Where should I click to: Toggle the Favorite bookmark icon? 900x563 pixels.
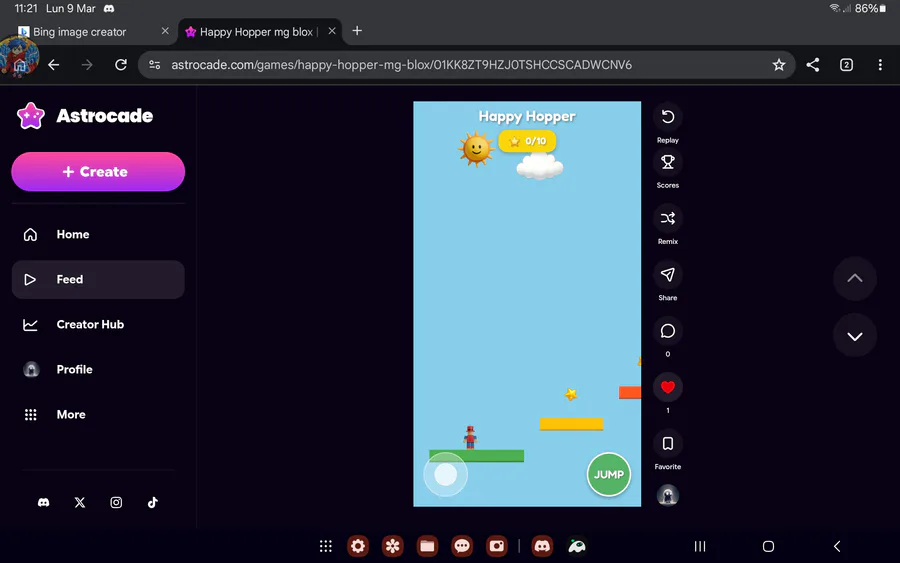[668, 444]
